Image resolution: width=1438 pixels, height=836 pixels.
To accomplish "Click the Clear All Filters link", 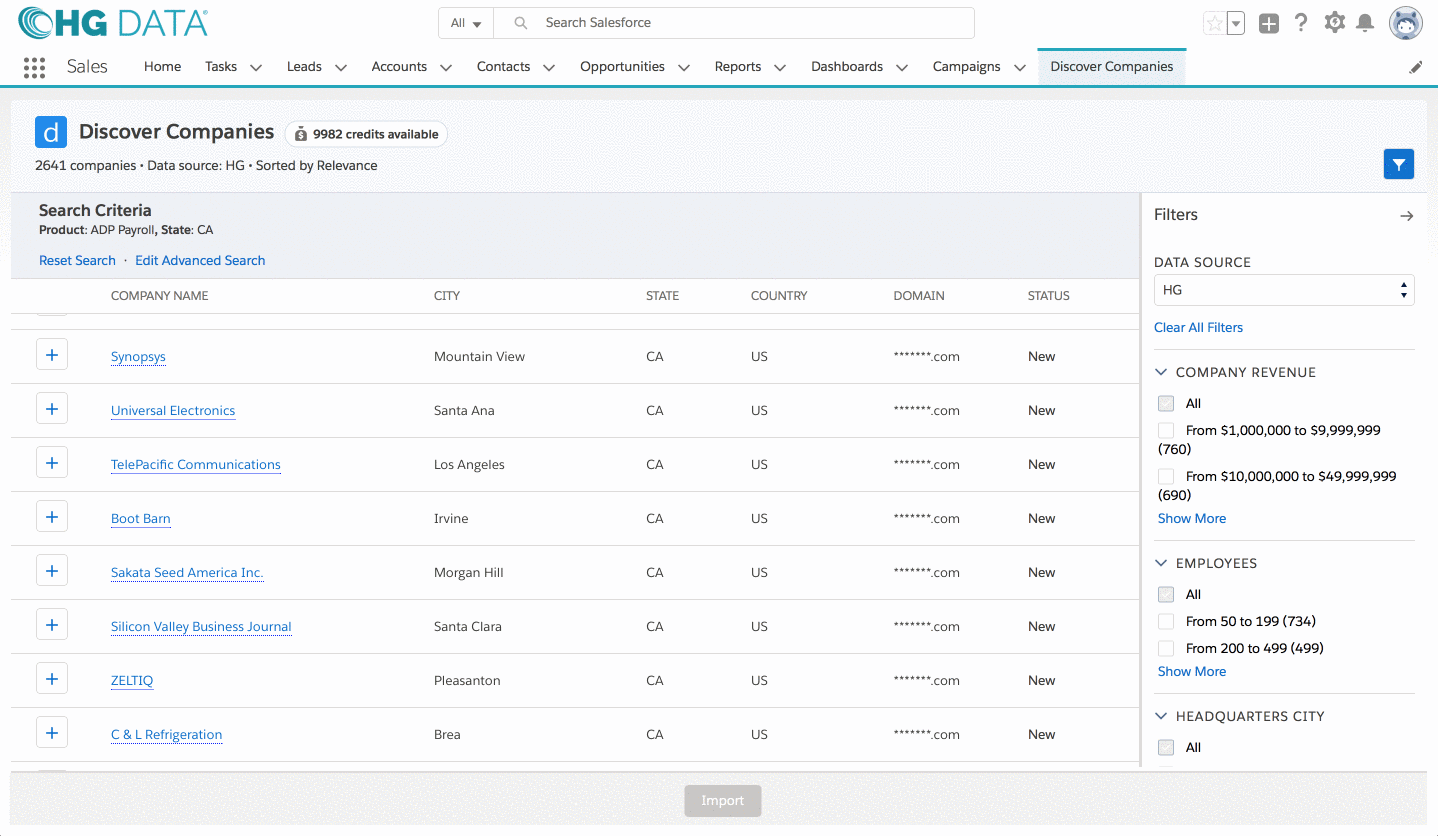I will 1198,327.
